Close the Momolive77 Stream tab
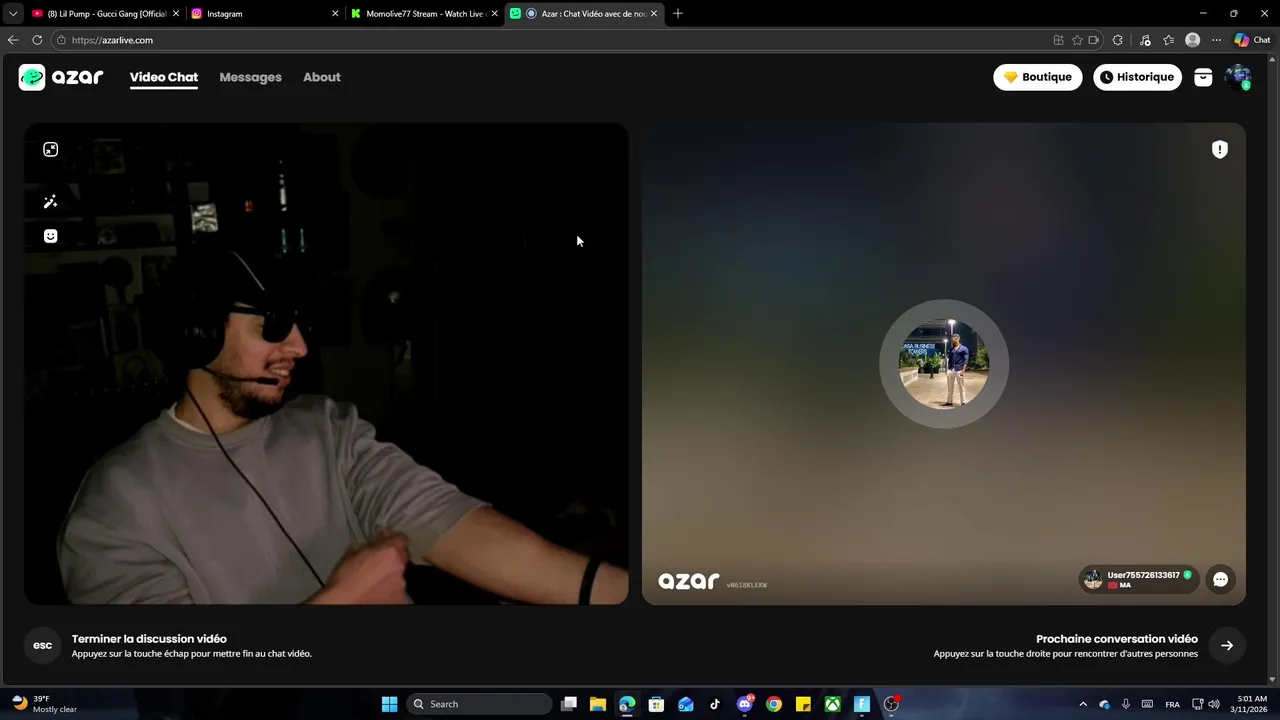 [494, 14]
